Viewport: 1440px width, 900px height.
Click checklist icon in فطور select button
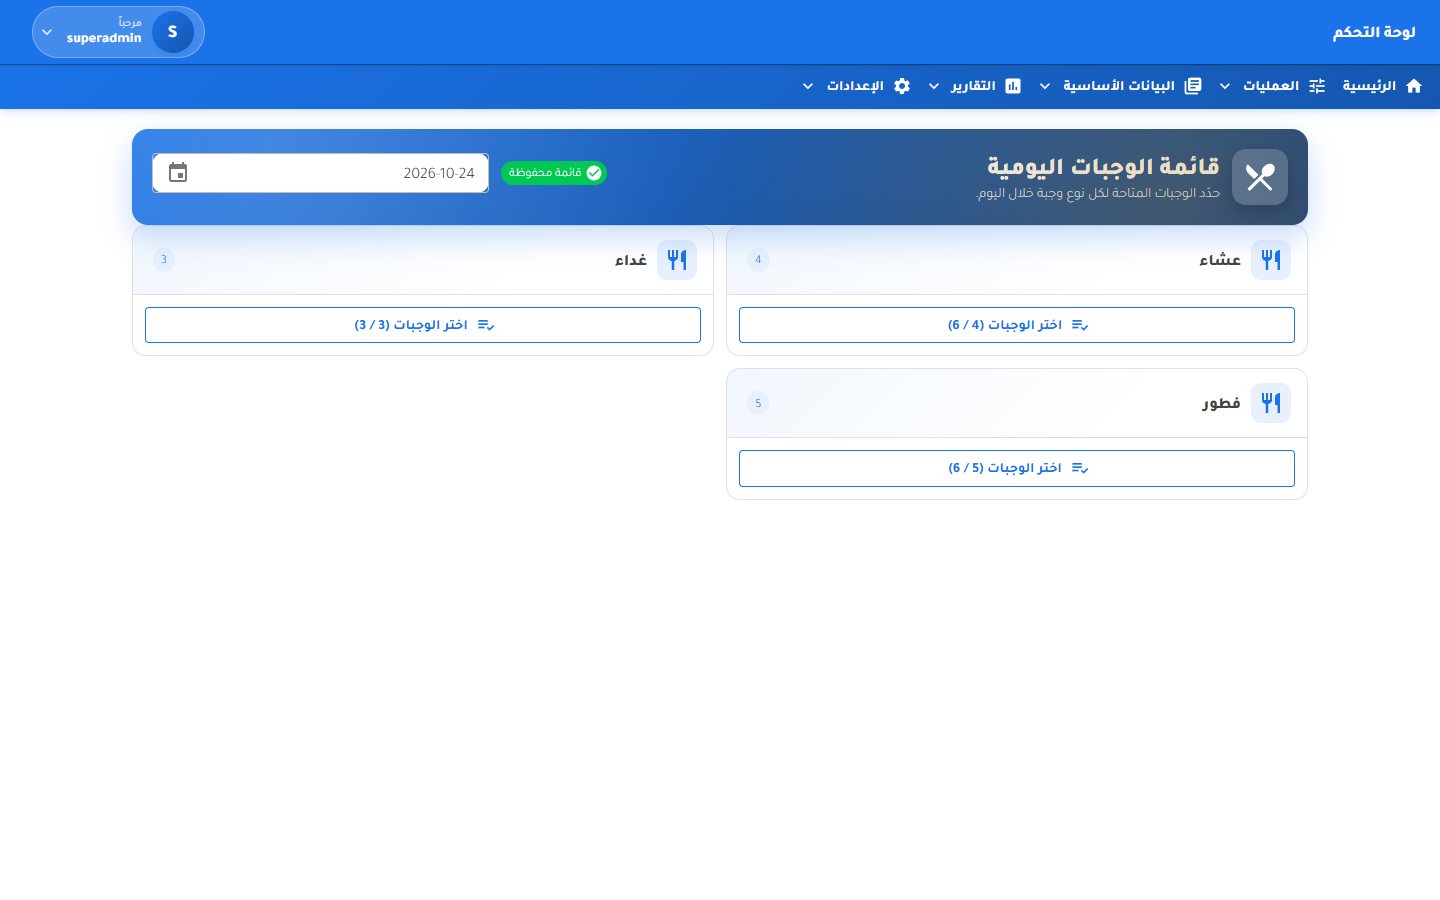[x=1080, y=468]
